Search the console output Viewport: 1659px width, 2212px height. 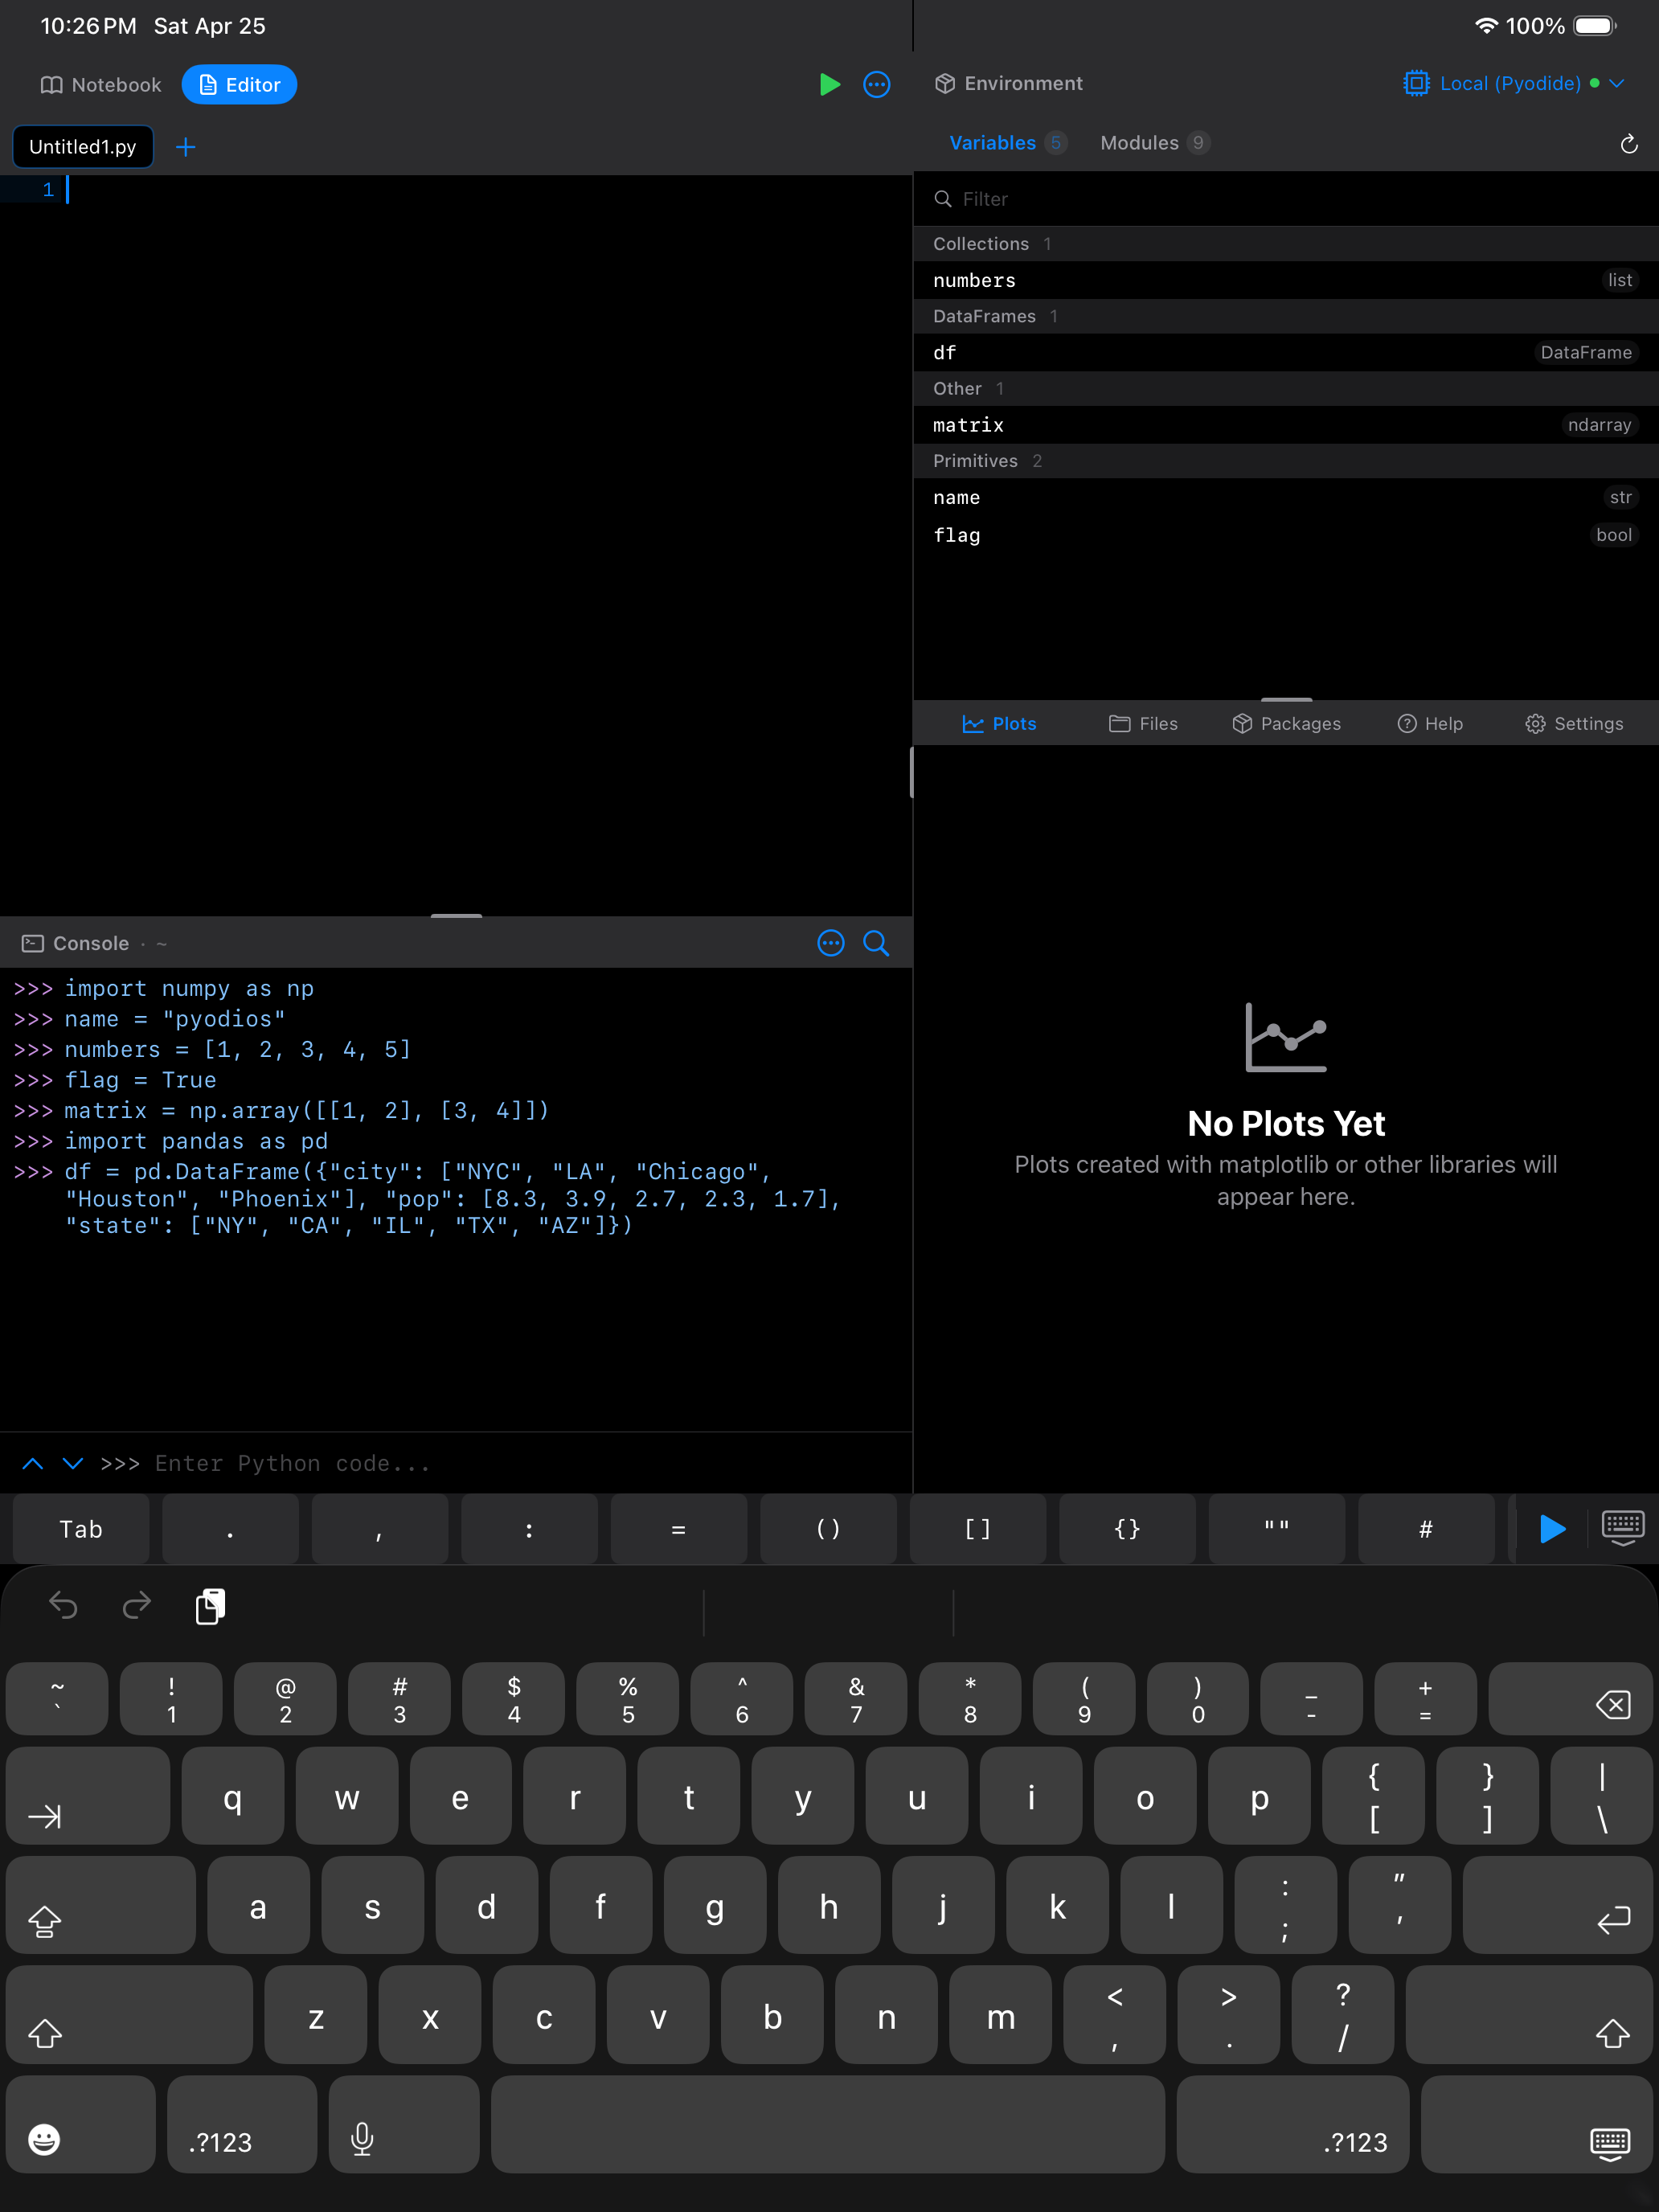pos(876,943)
